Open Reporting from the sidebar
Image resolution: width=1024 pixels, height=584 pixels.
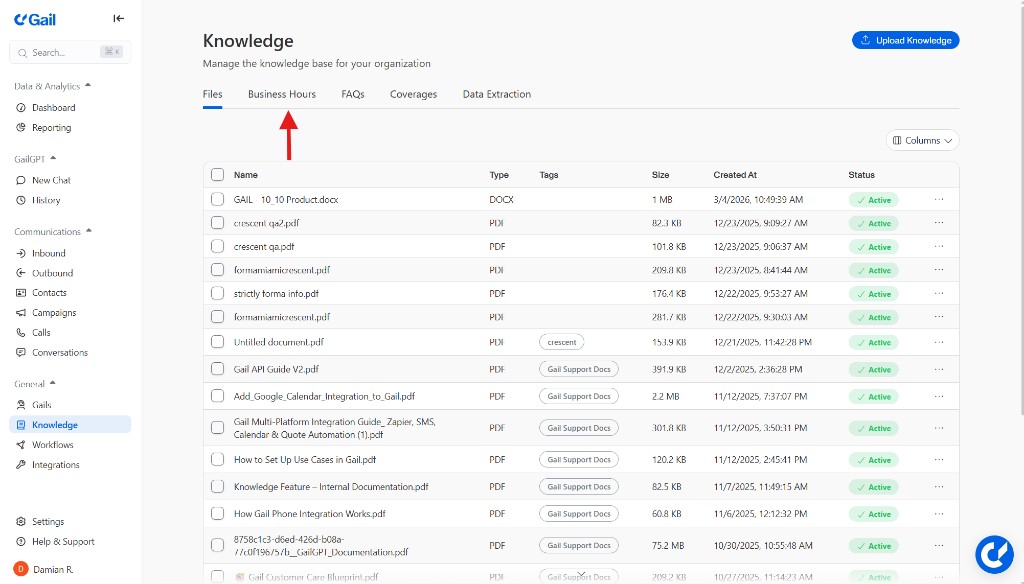[x=51, y=128]
